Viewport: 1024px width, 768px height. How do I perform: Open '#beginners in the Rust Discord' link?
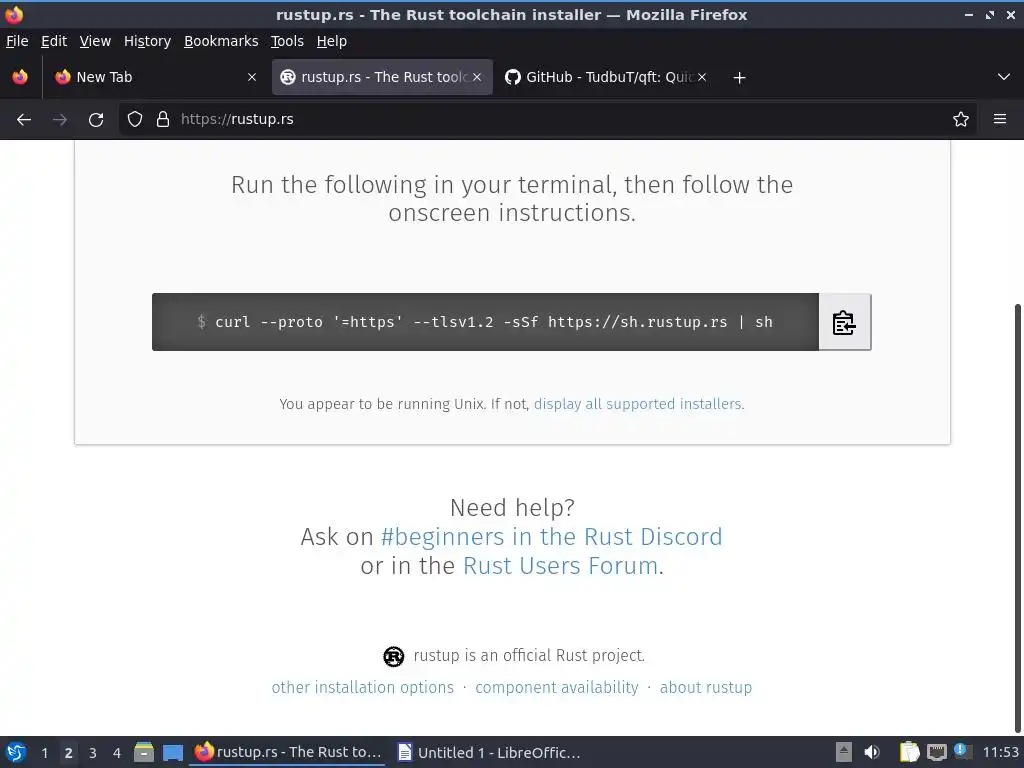551,537
